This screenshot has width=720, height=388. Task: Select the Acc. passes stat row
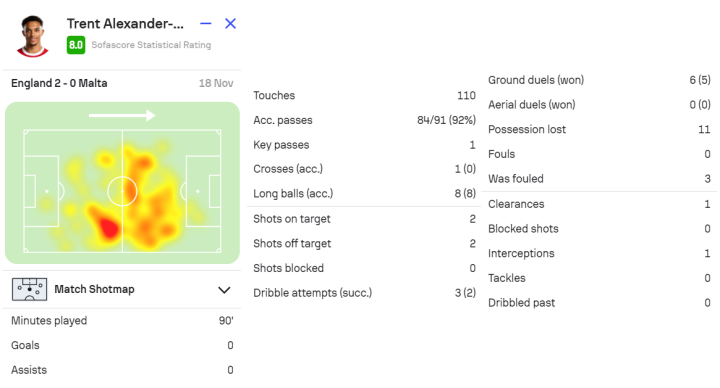tap(364, 120)
